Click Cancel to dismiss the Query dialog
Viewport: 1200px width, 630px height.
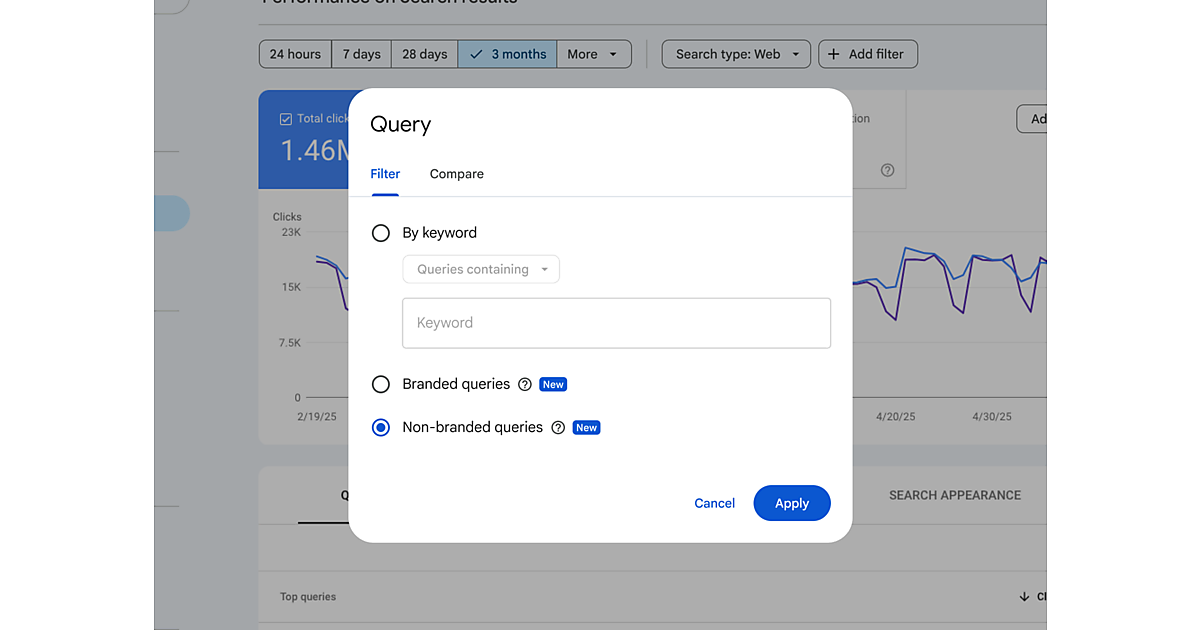click(x=714, y=504)
